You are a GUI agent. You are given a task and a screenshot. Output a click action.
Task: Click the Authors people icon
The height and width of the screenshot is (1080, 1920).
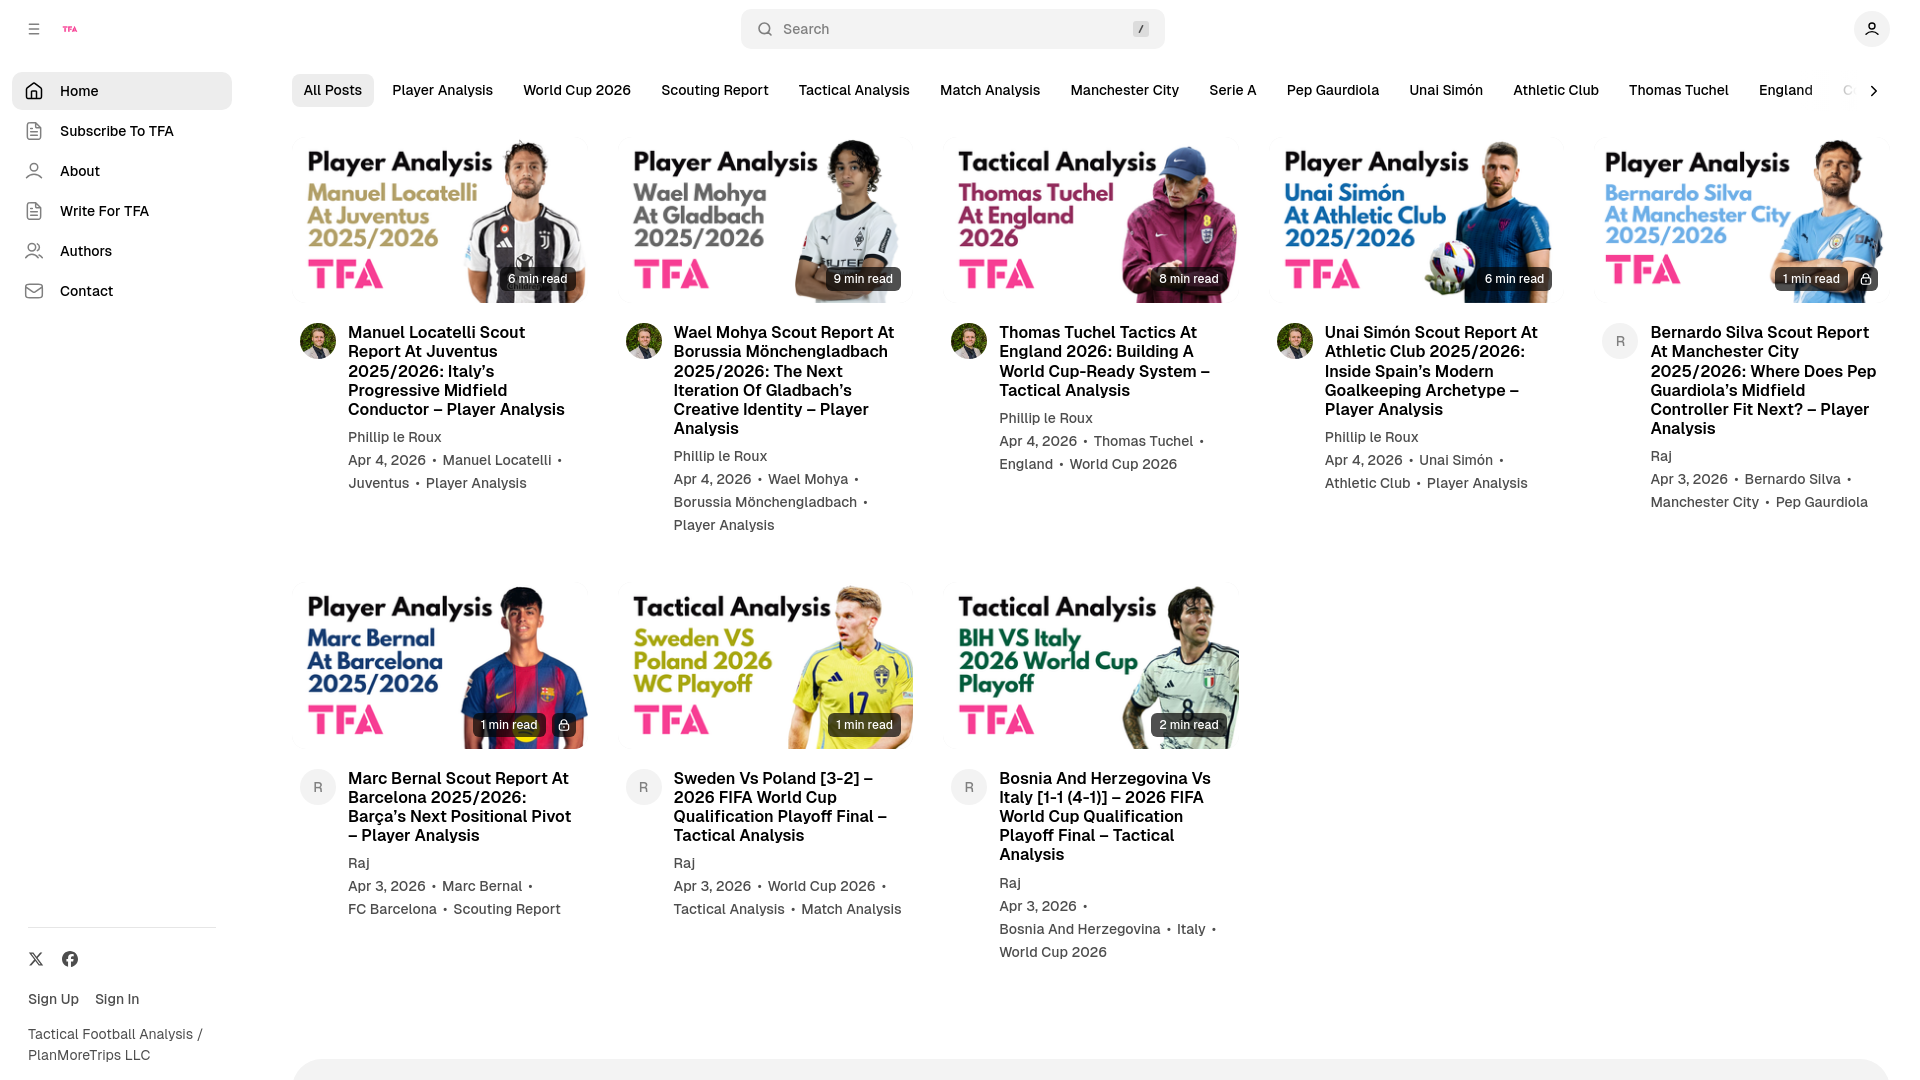click(34, 251)
